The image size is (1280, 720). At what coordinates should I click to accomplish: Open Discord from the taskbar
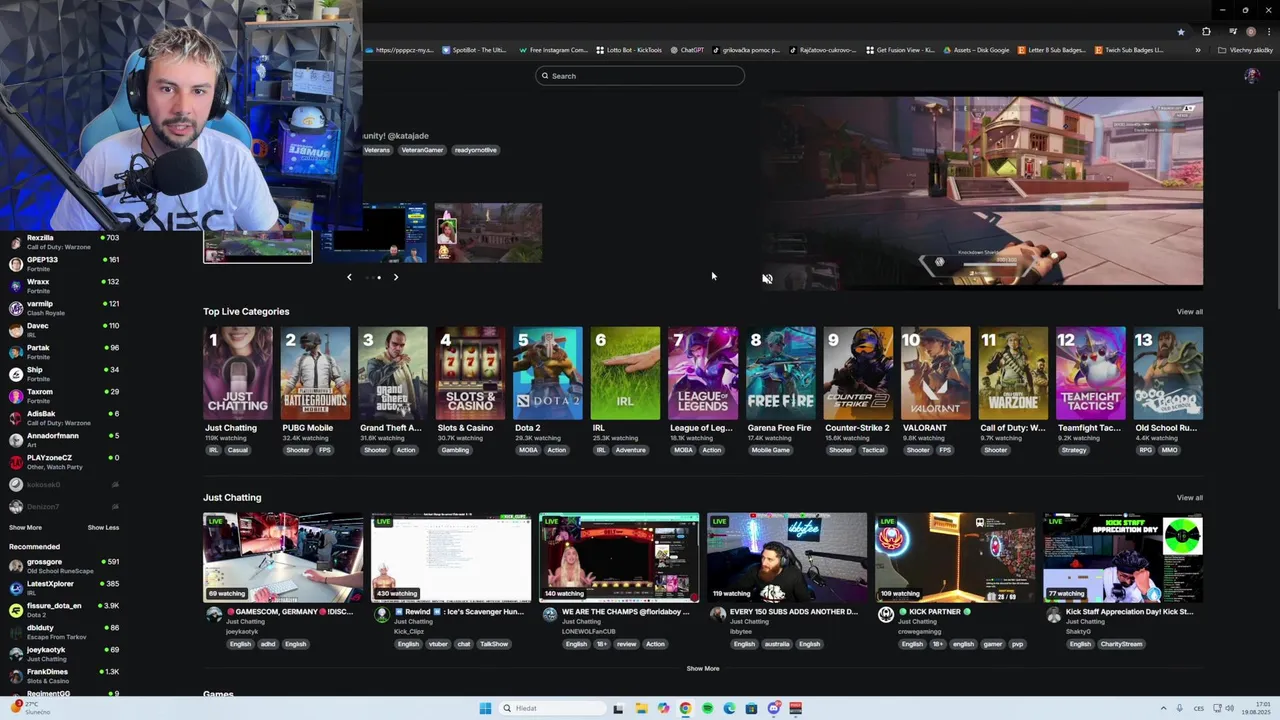tap(773, 708)
